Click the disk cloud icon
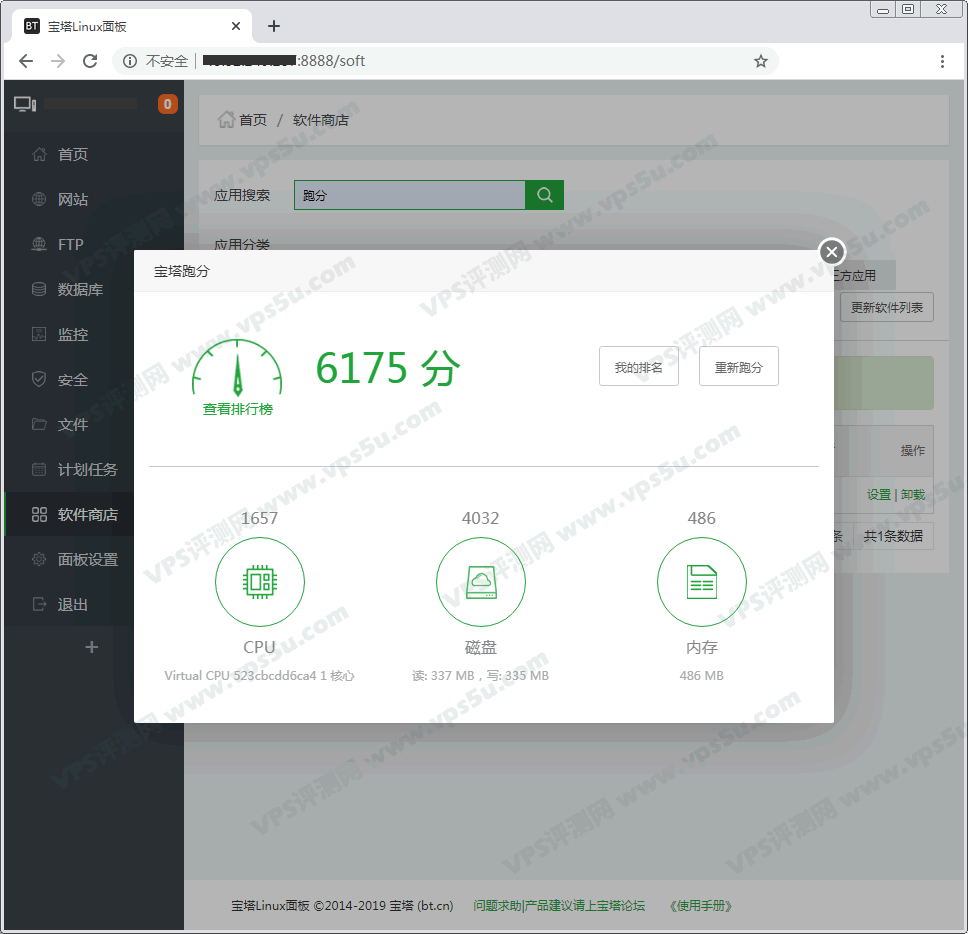 tap(481, 581)
